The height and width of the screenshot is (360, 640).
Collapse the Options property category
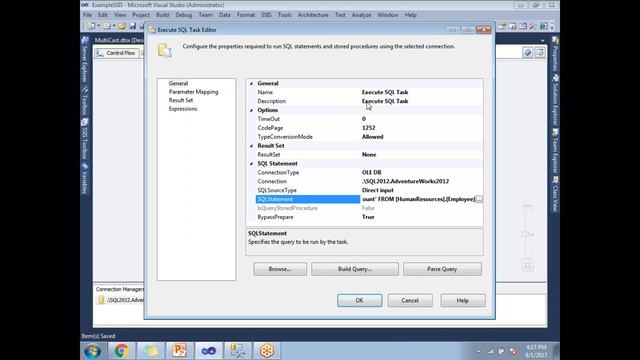[251, 110]
